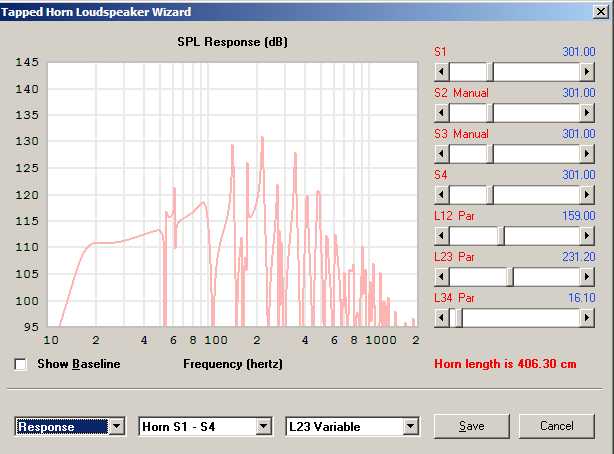
Task: Click the S3 Manual slider thumb
Action: (x=490, y=154)
